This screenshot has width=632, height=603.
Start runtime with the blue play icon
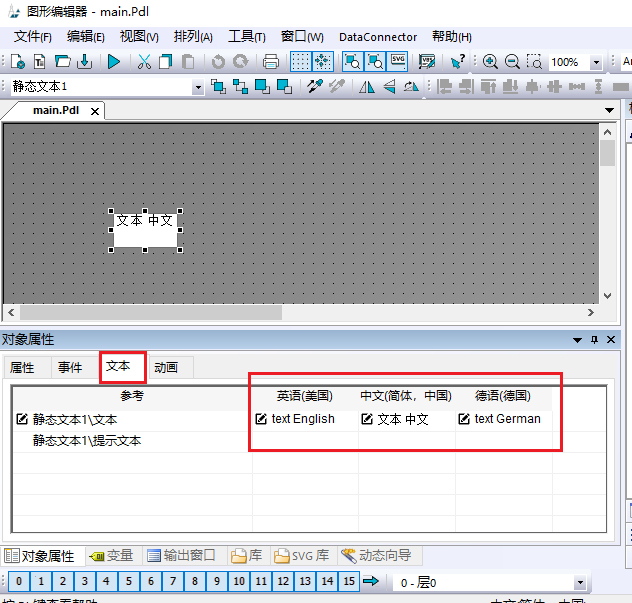114,62
